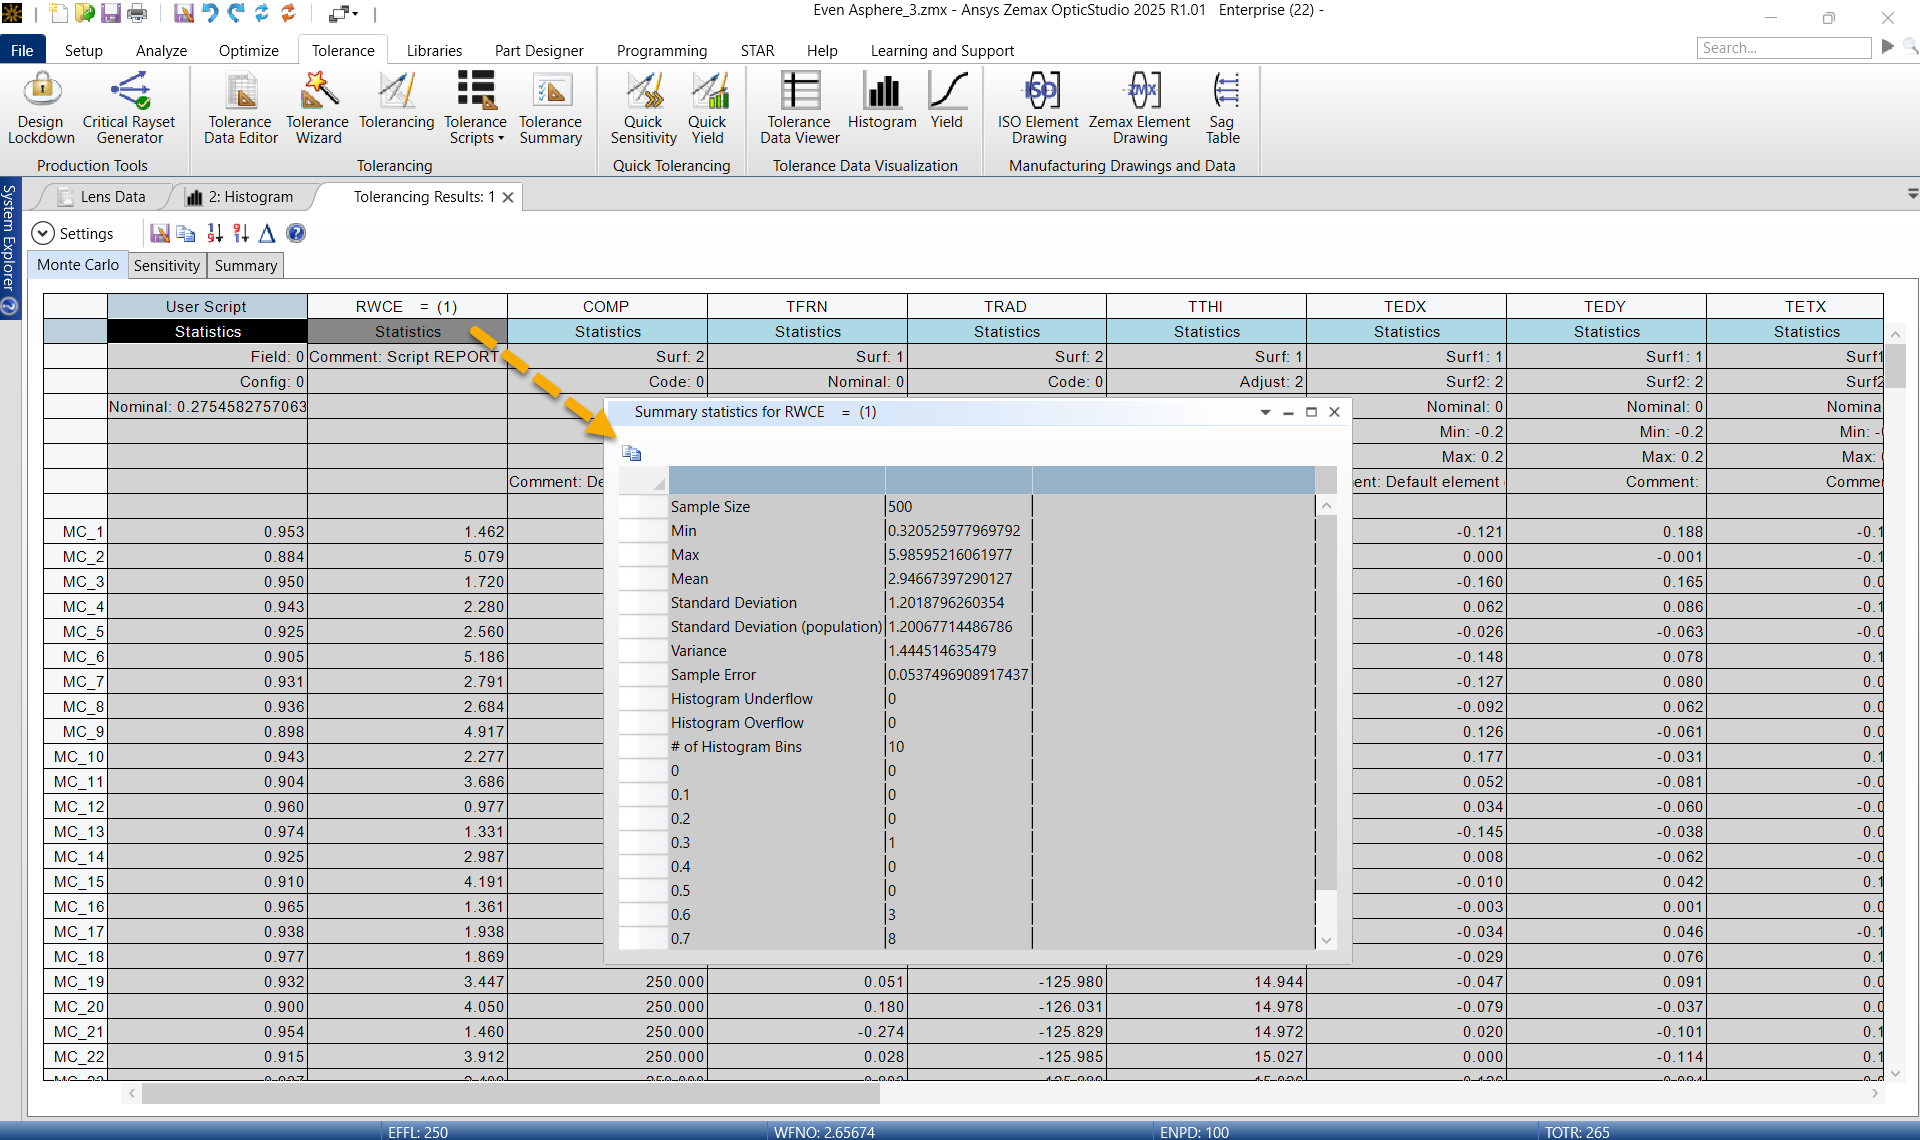Open the Libraries ribbon tab

[x=434, y=50]
